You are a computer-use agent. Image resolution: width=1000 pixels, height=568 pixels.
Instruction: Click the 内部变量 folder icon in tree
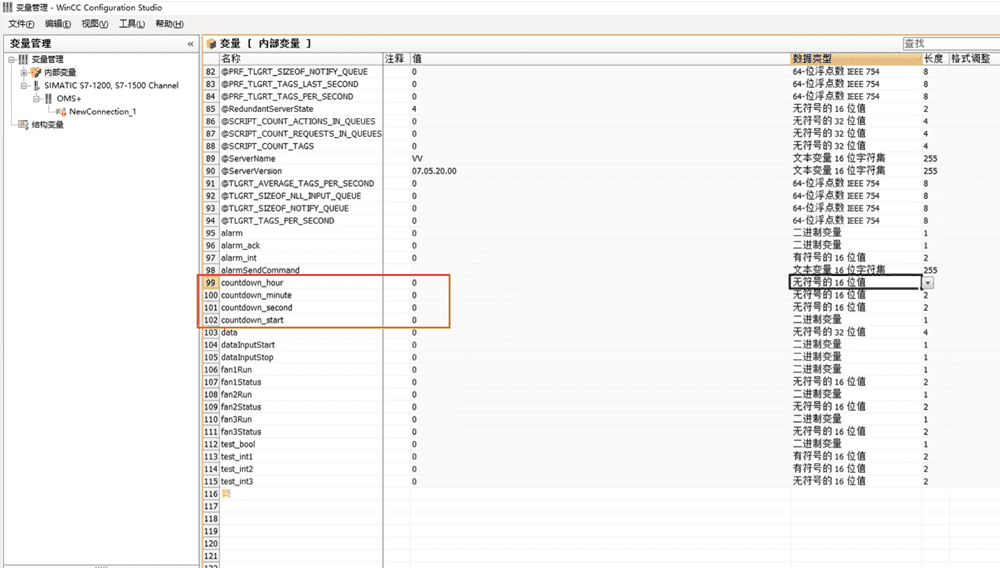pos(36,72)
